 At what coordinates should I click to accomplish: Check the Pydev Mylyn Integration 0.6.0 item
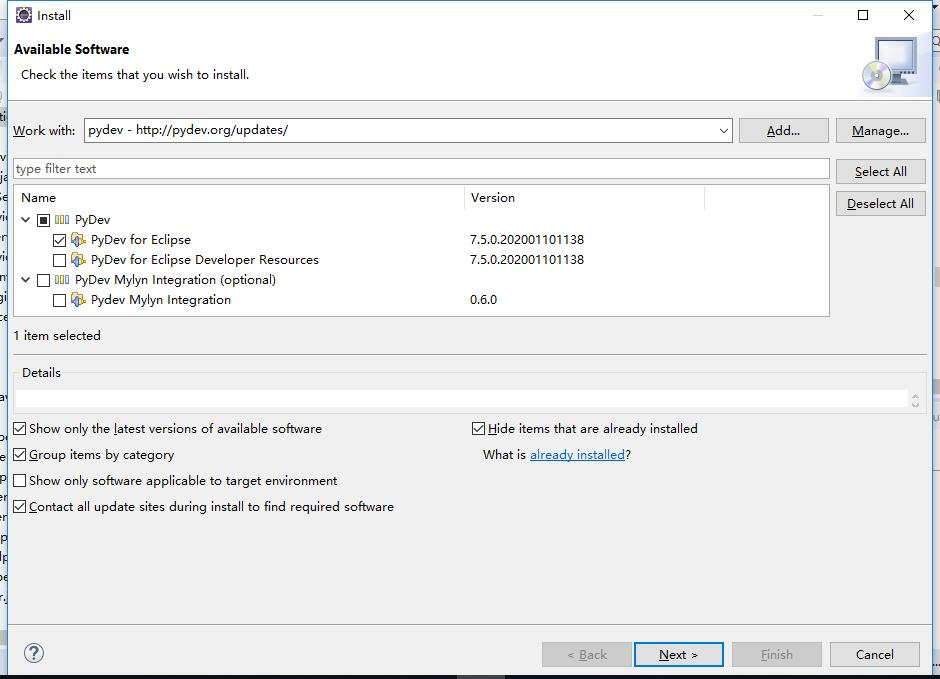coord(59,300)
